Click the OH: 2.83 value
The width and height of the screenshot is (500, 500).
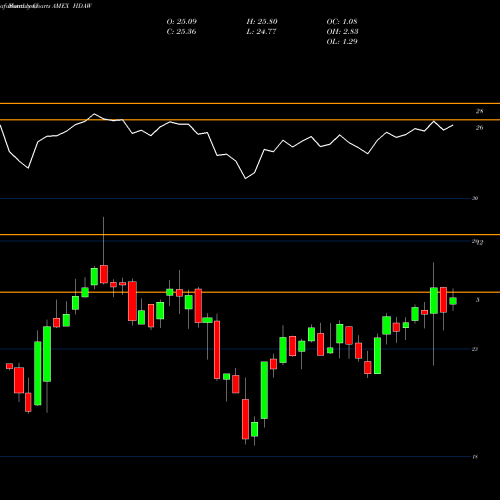[342, 32]
